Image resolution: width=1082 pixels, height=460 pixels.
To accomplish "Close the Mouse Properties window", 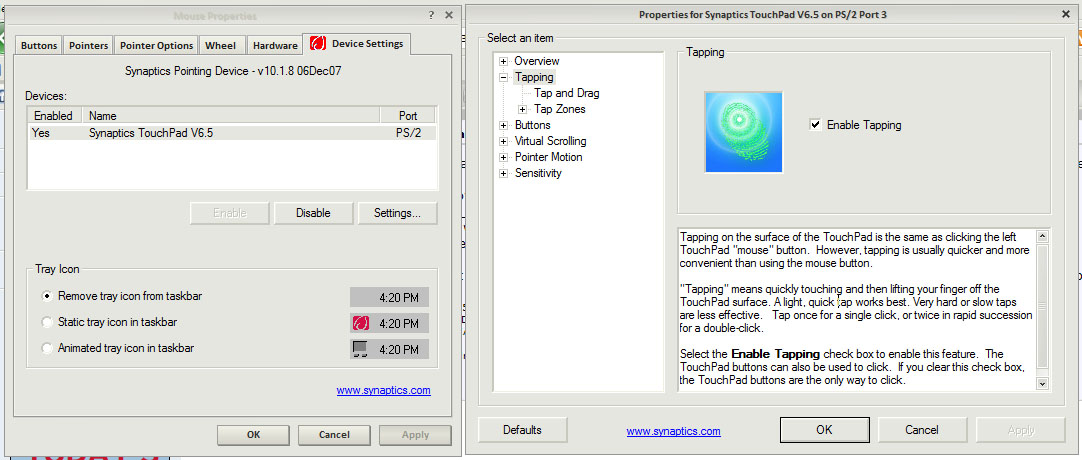I will 449,15.
